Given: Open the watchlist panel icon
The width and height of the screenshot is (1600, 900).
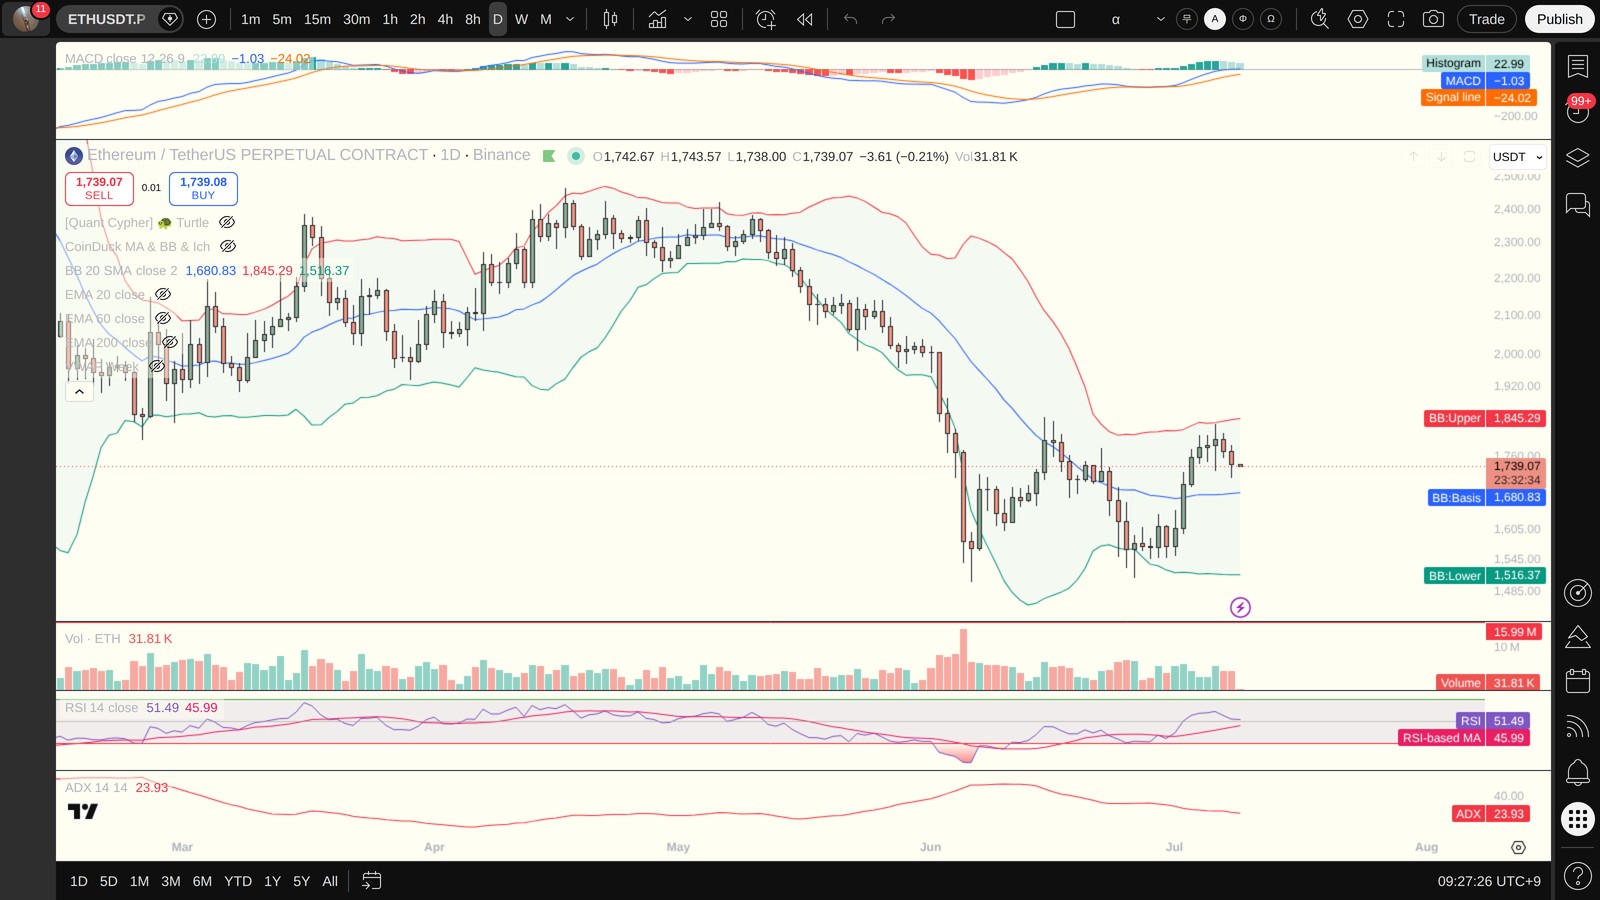Looking at the screenshot, I should 1578,66.
